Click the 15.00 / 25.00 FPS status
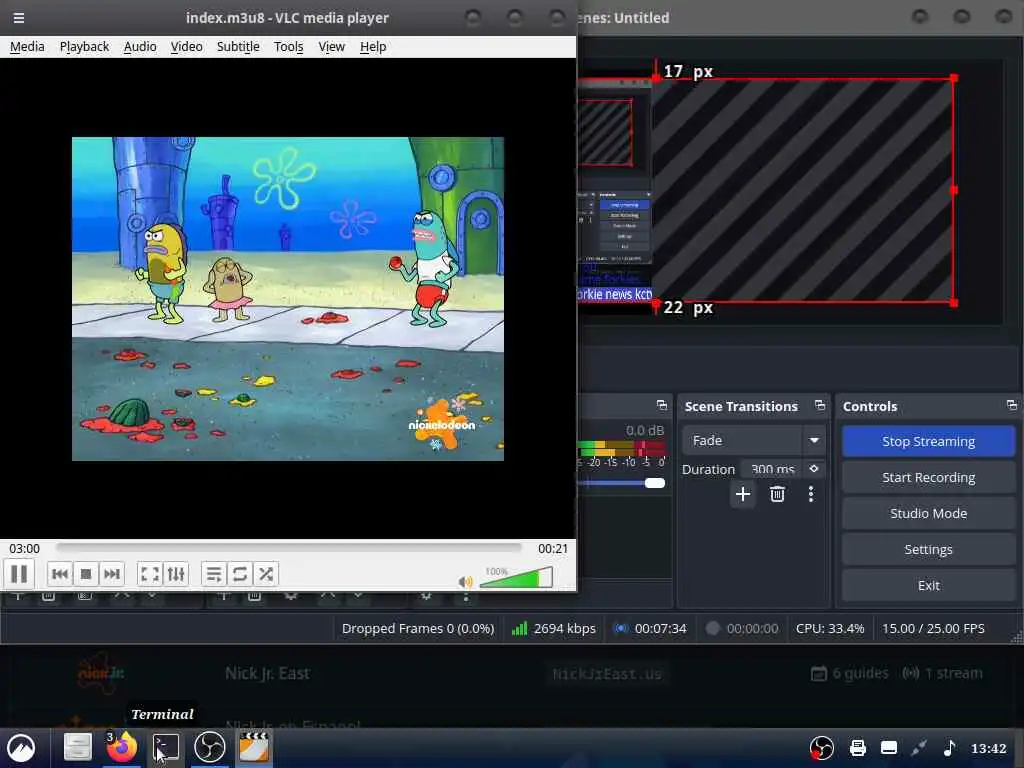 pos(933,628)
